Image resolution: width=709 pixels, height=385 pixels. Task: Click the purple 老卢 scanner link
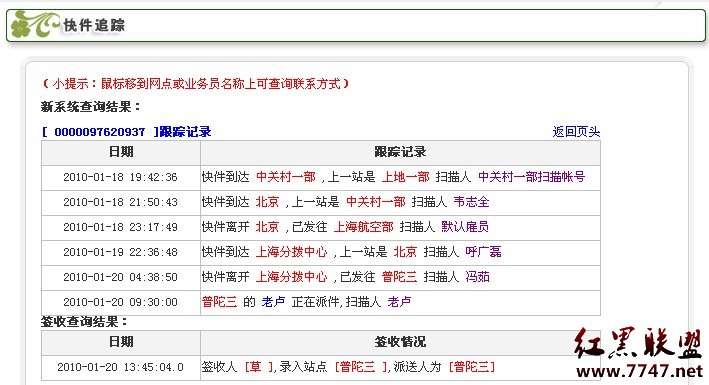pos(399,302)
